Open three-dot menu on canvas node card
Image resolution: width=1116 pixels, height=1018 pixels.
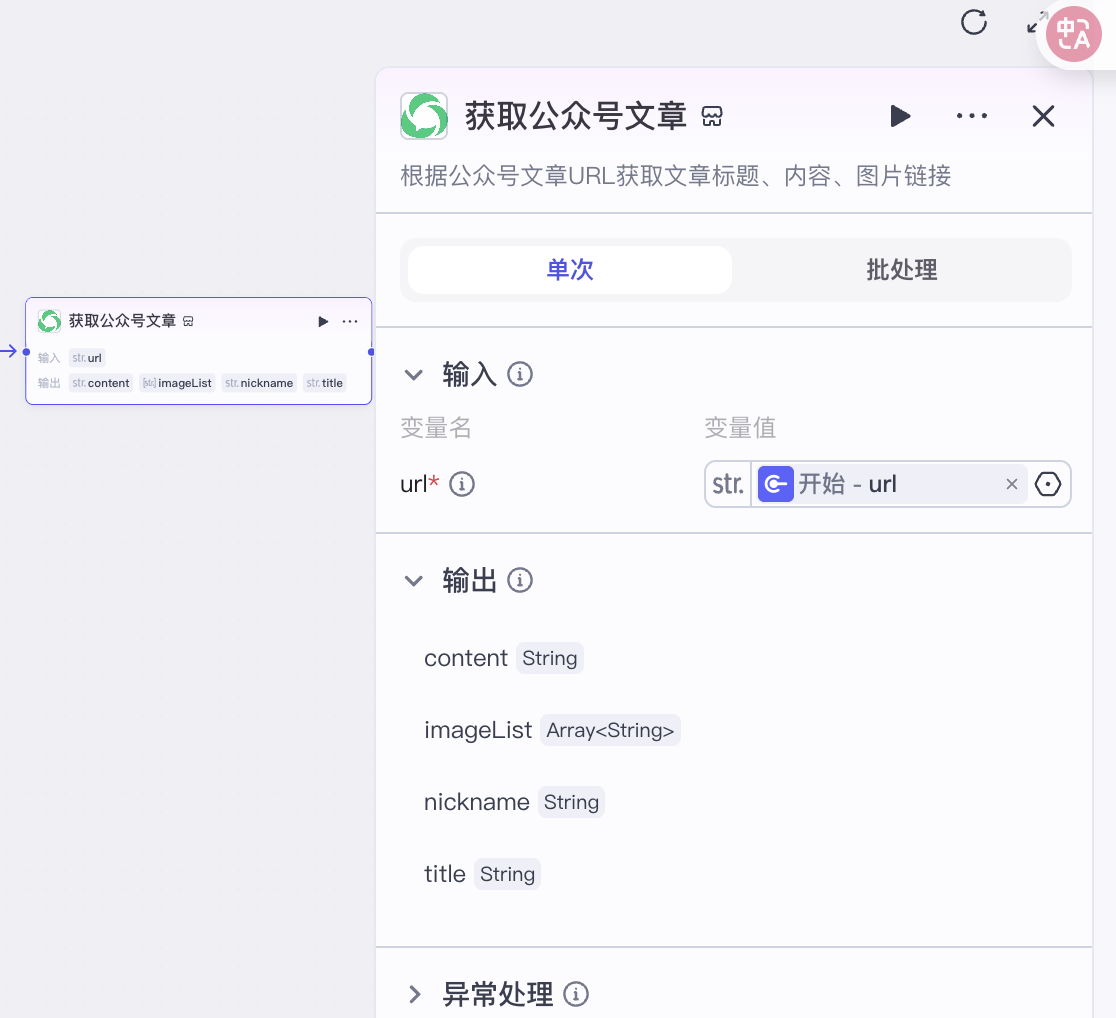click(349, 322)
